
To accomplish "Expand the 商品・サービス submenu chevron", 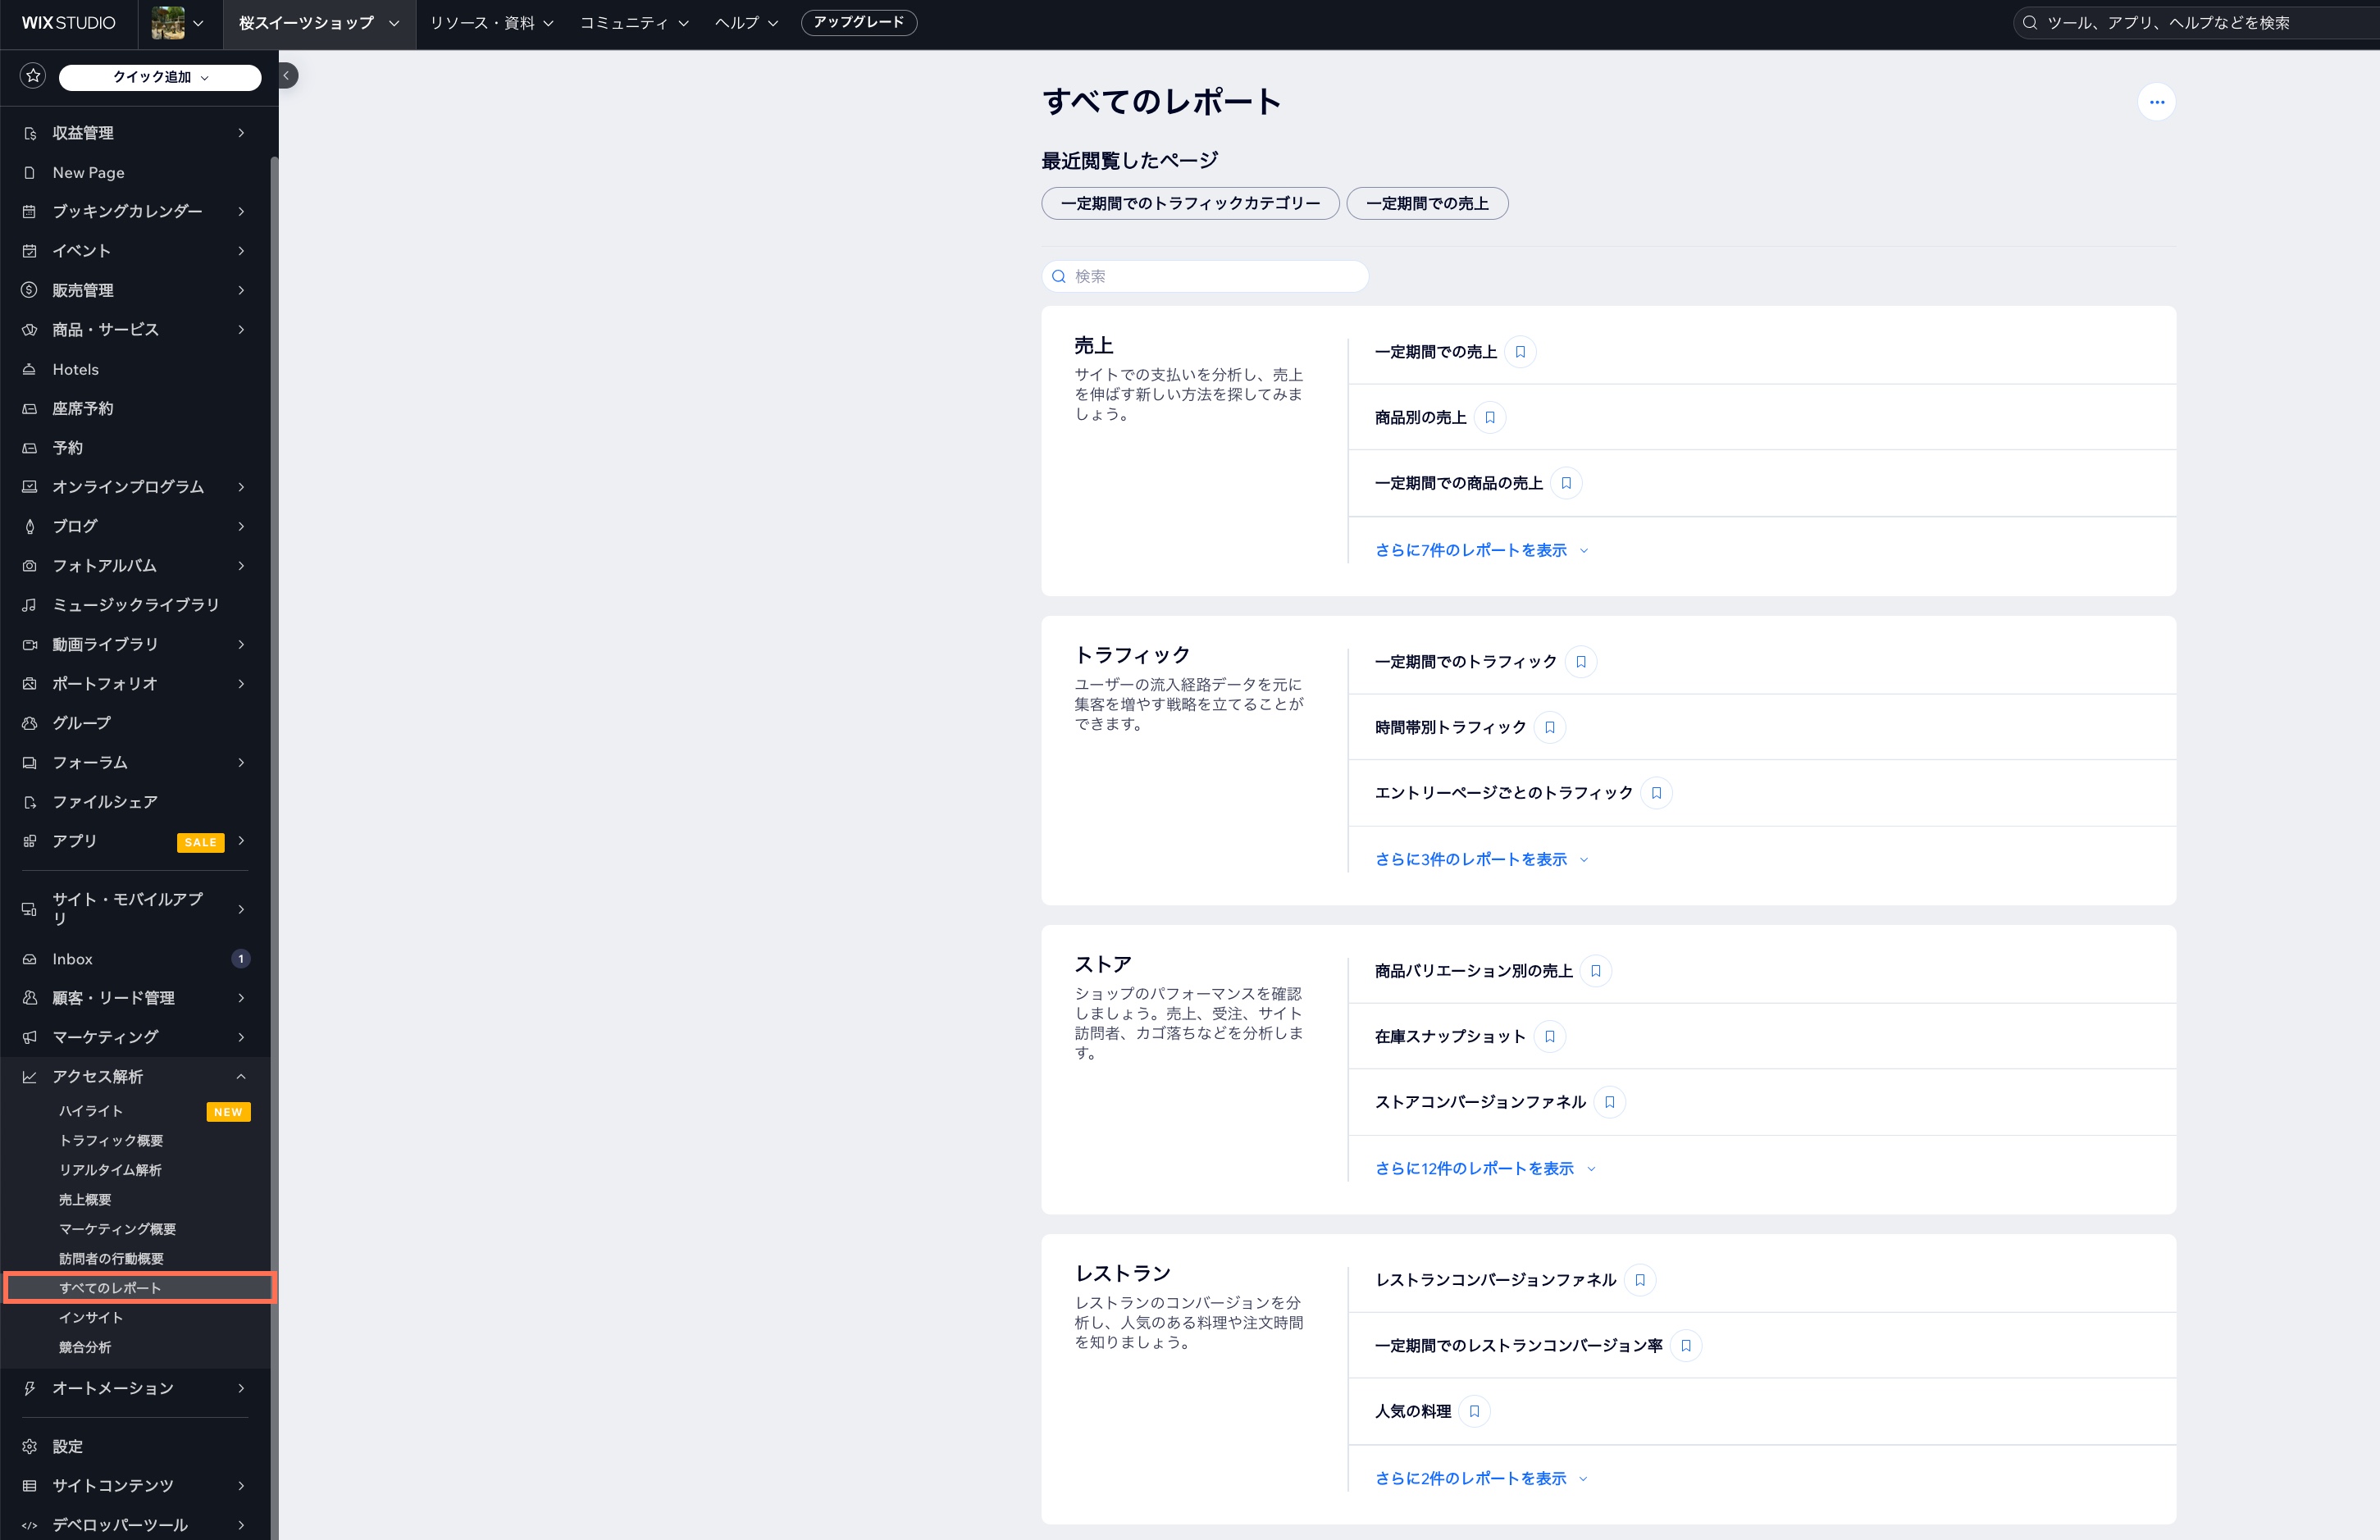I will 241,330.
